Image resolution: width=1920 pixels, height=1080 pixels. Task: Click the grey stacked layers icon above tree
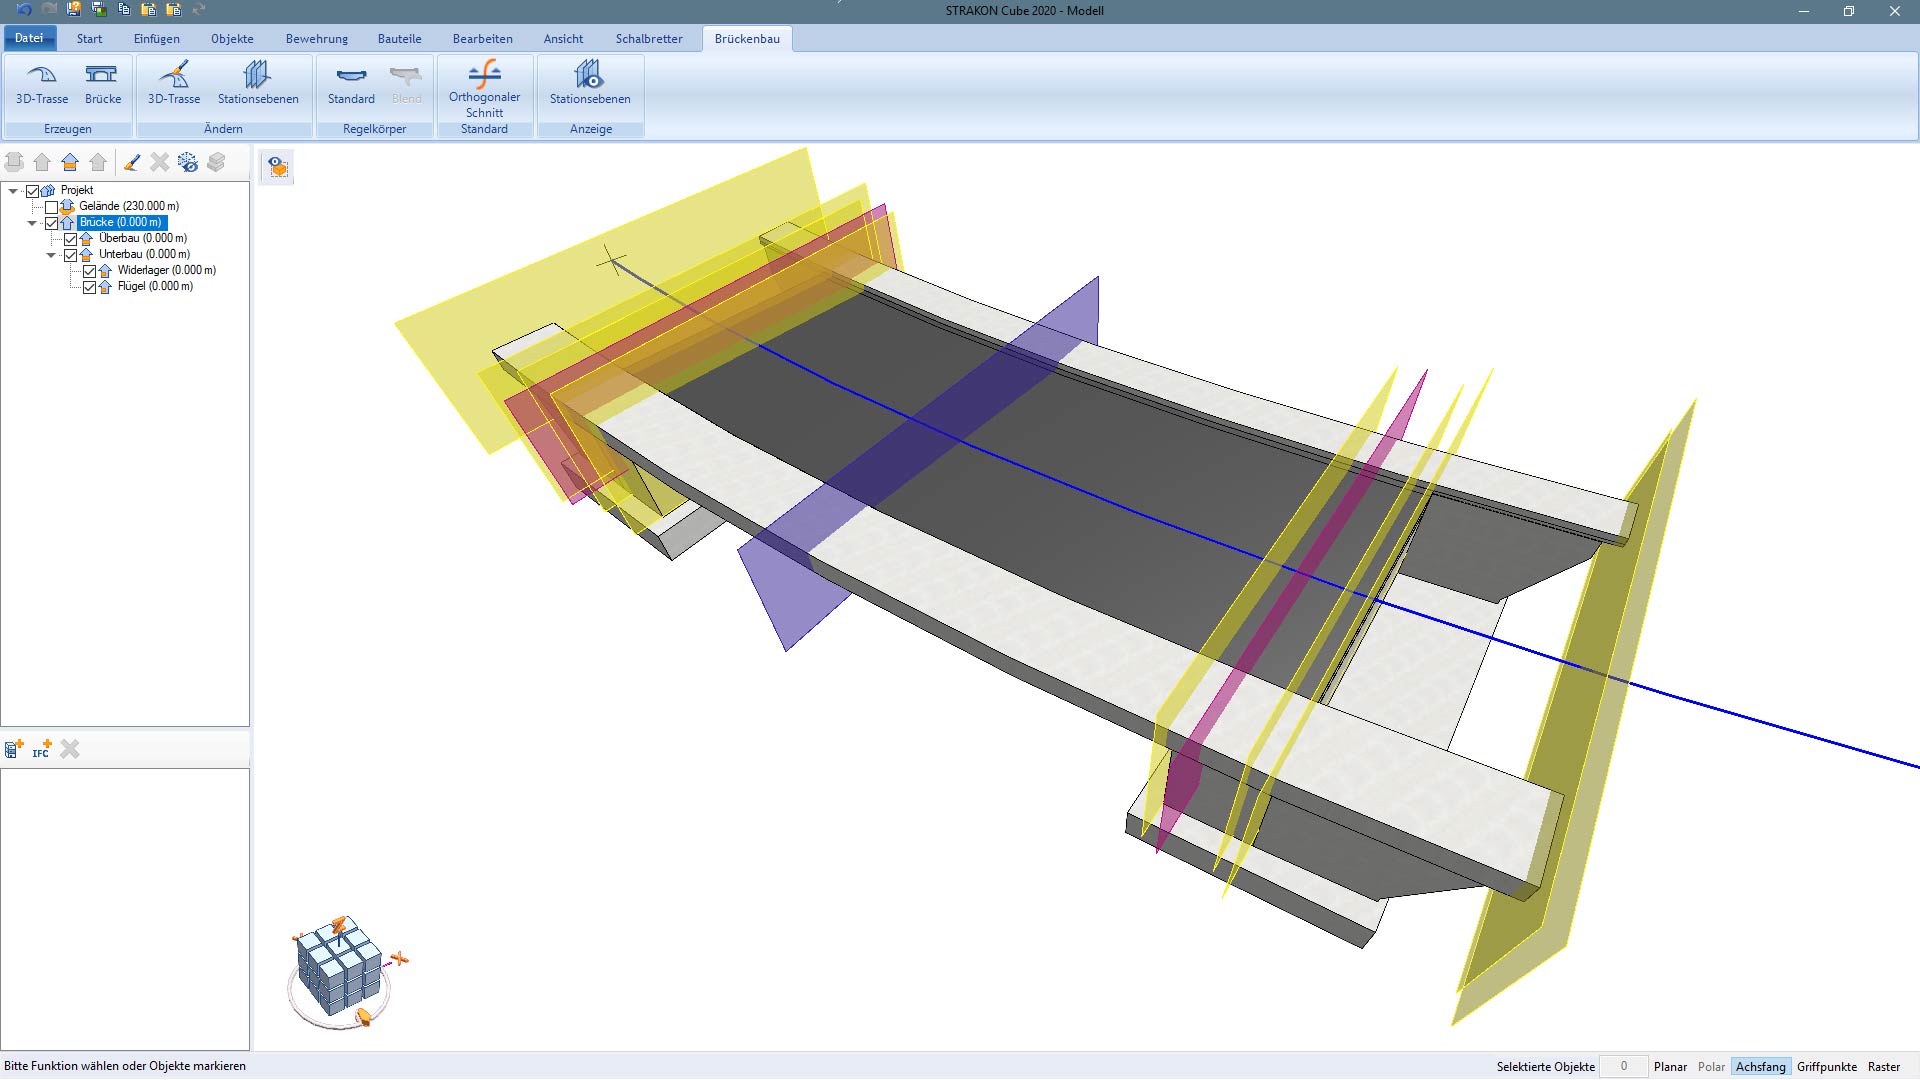[216, 162]
